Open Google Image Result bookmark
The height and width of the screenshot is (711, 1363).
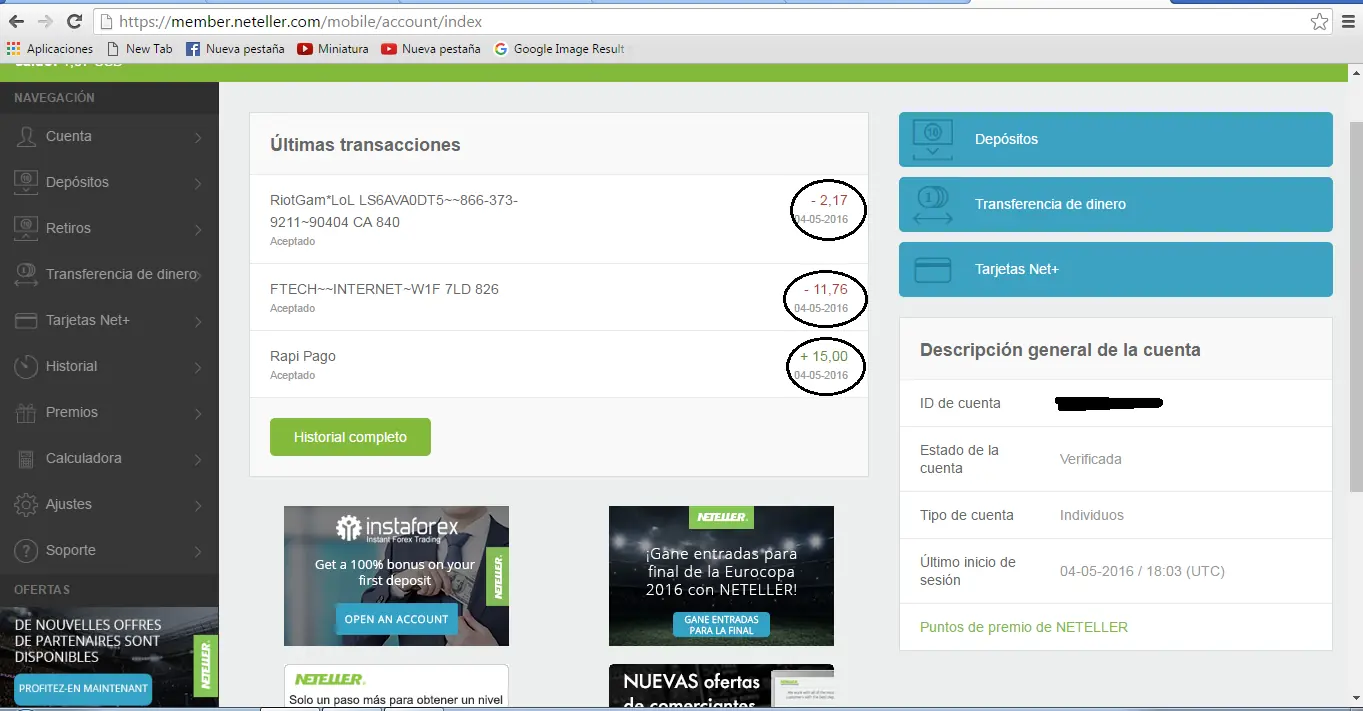tap(559, 48)
